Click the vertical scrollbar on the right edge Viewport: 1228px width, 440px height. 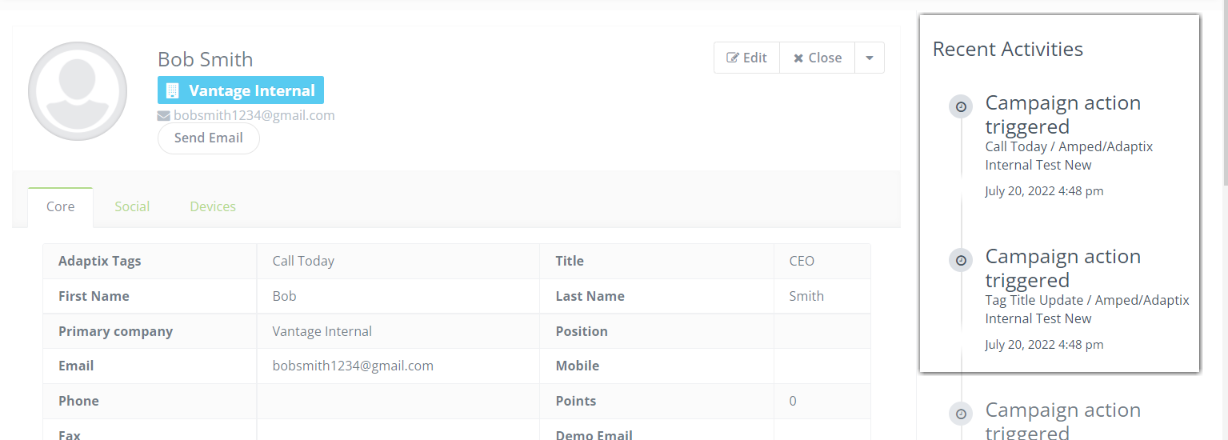(x=1222, y=100)
